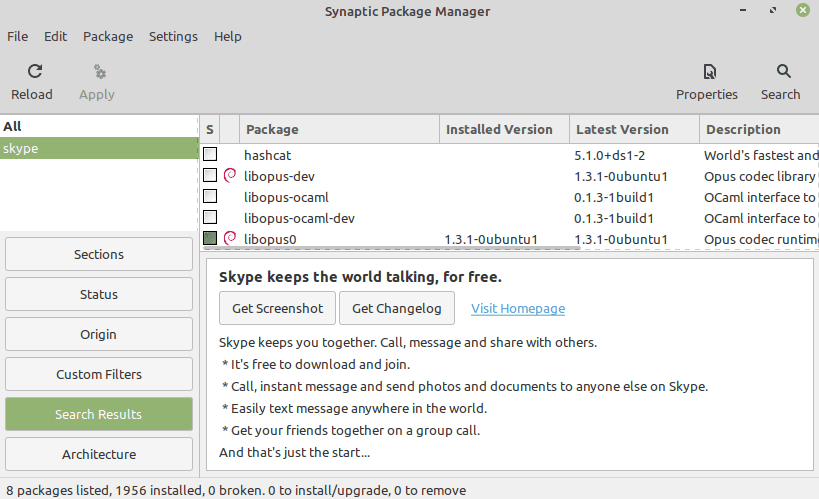Click the Get Screenshot button
The width and height of the screenshot is (819, 499).
click(277, 308)
